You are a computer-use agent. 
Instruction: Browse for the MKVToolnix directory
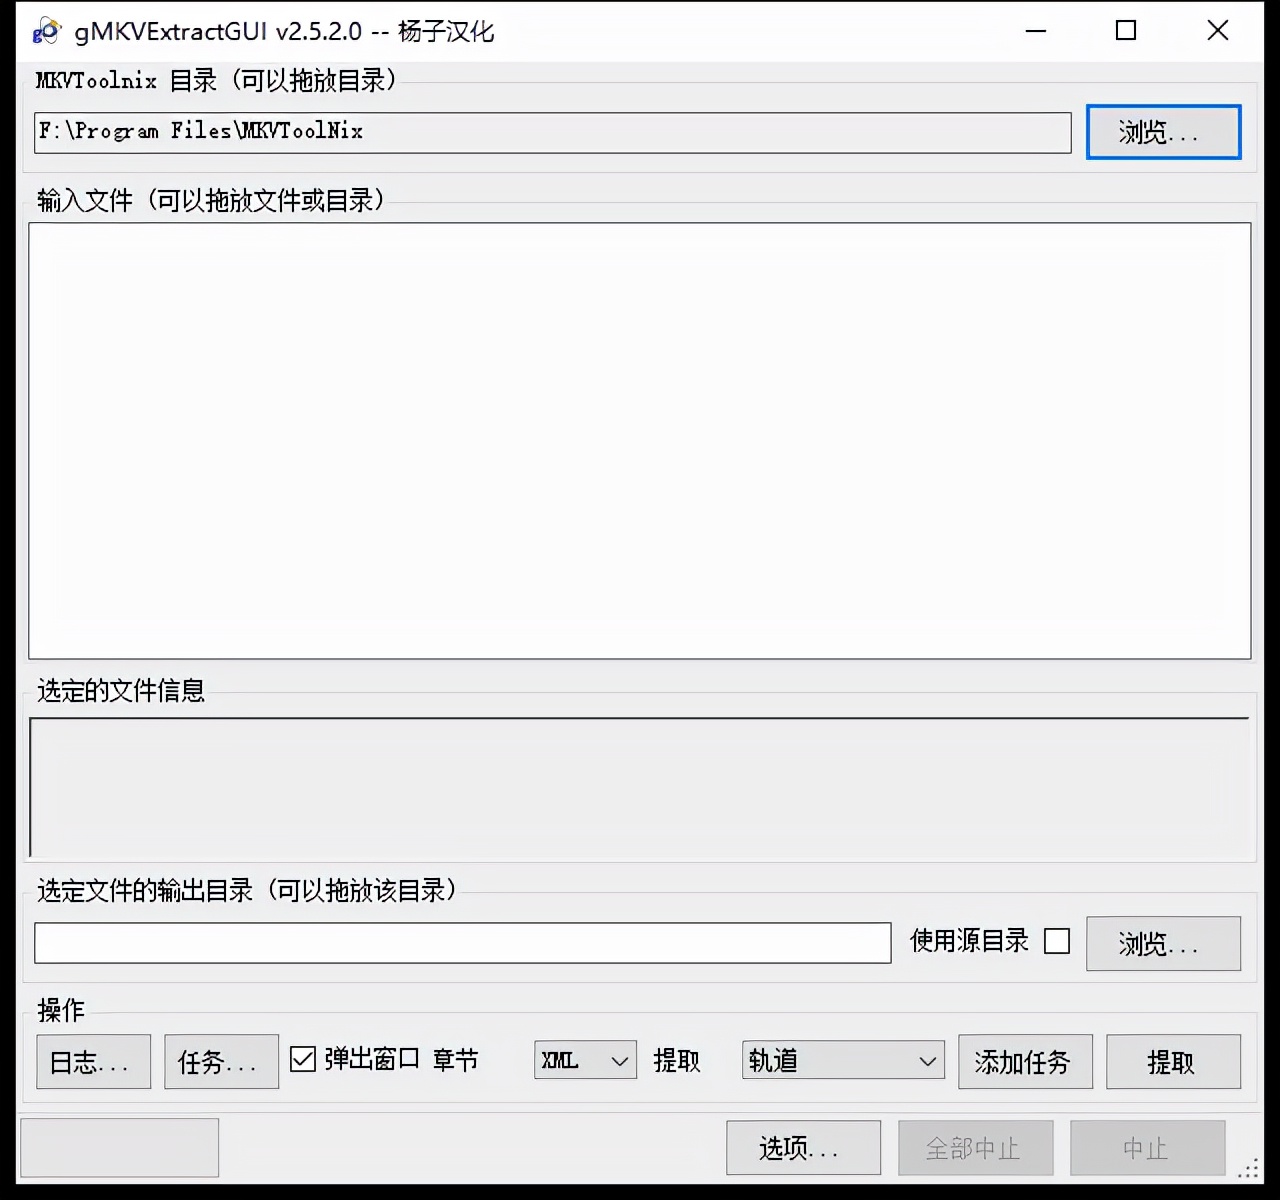coord(1163,132)
